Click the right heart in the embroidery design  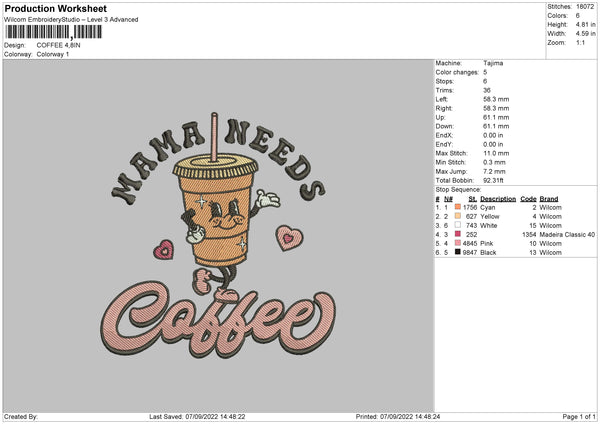(x=289, y=237)
